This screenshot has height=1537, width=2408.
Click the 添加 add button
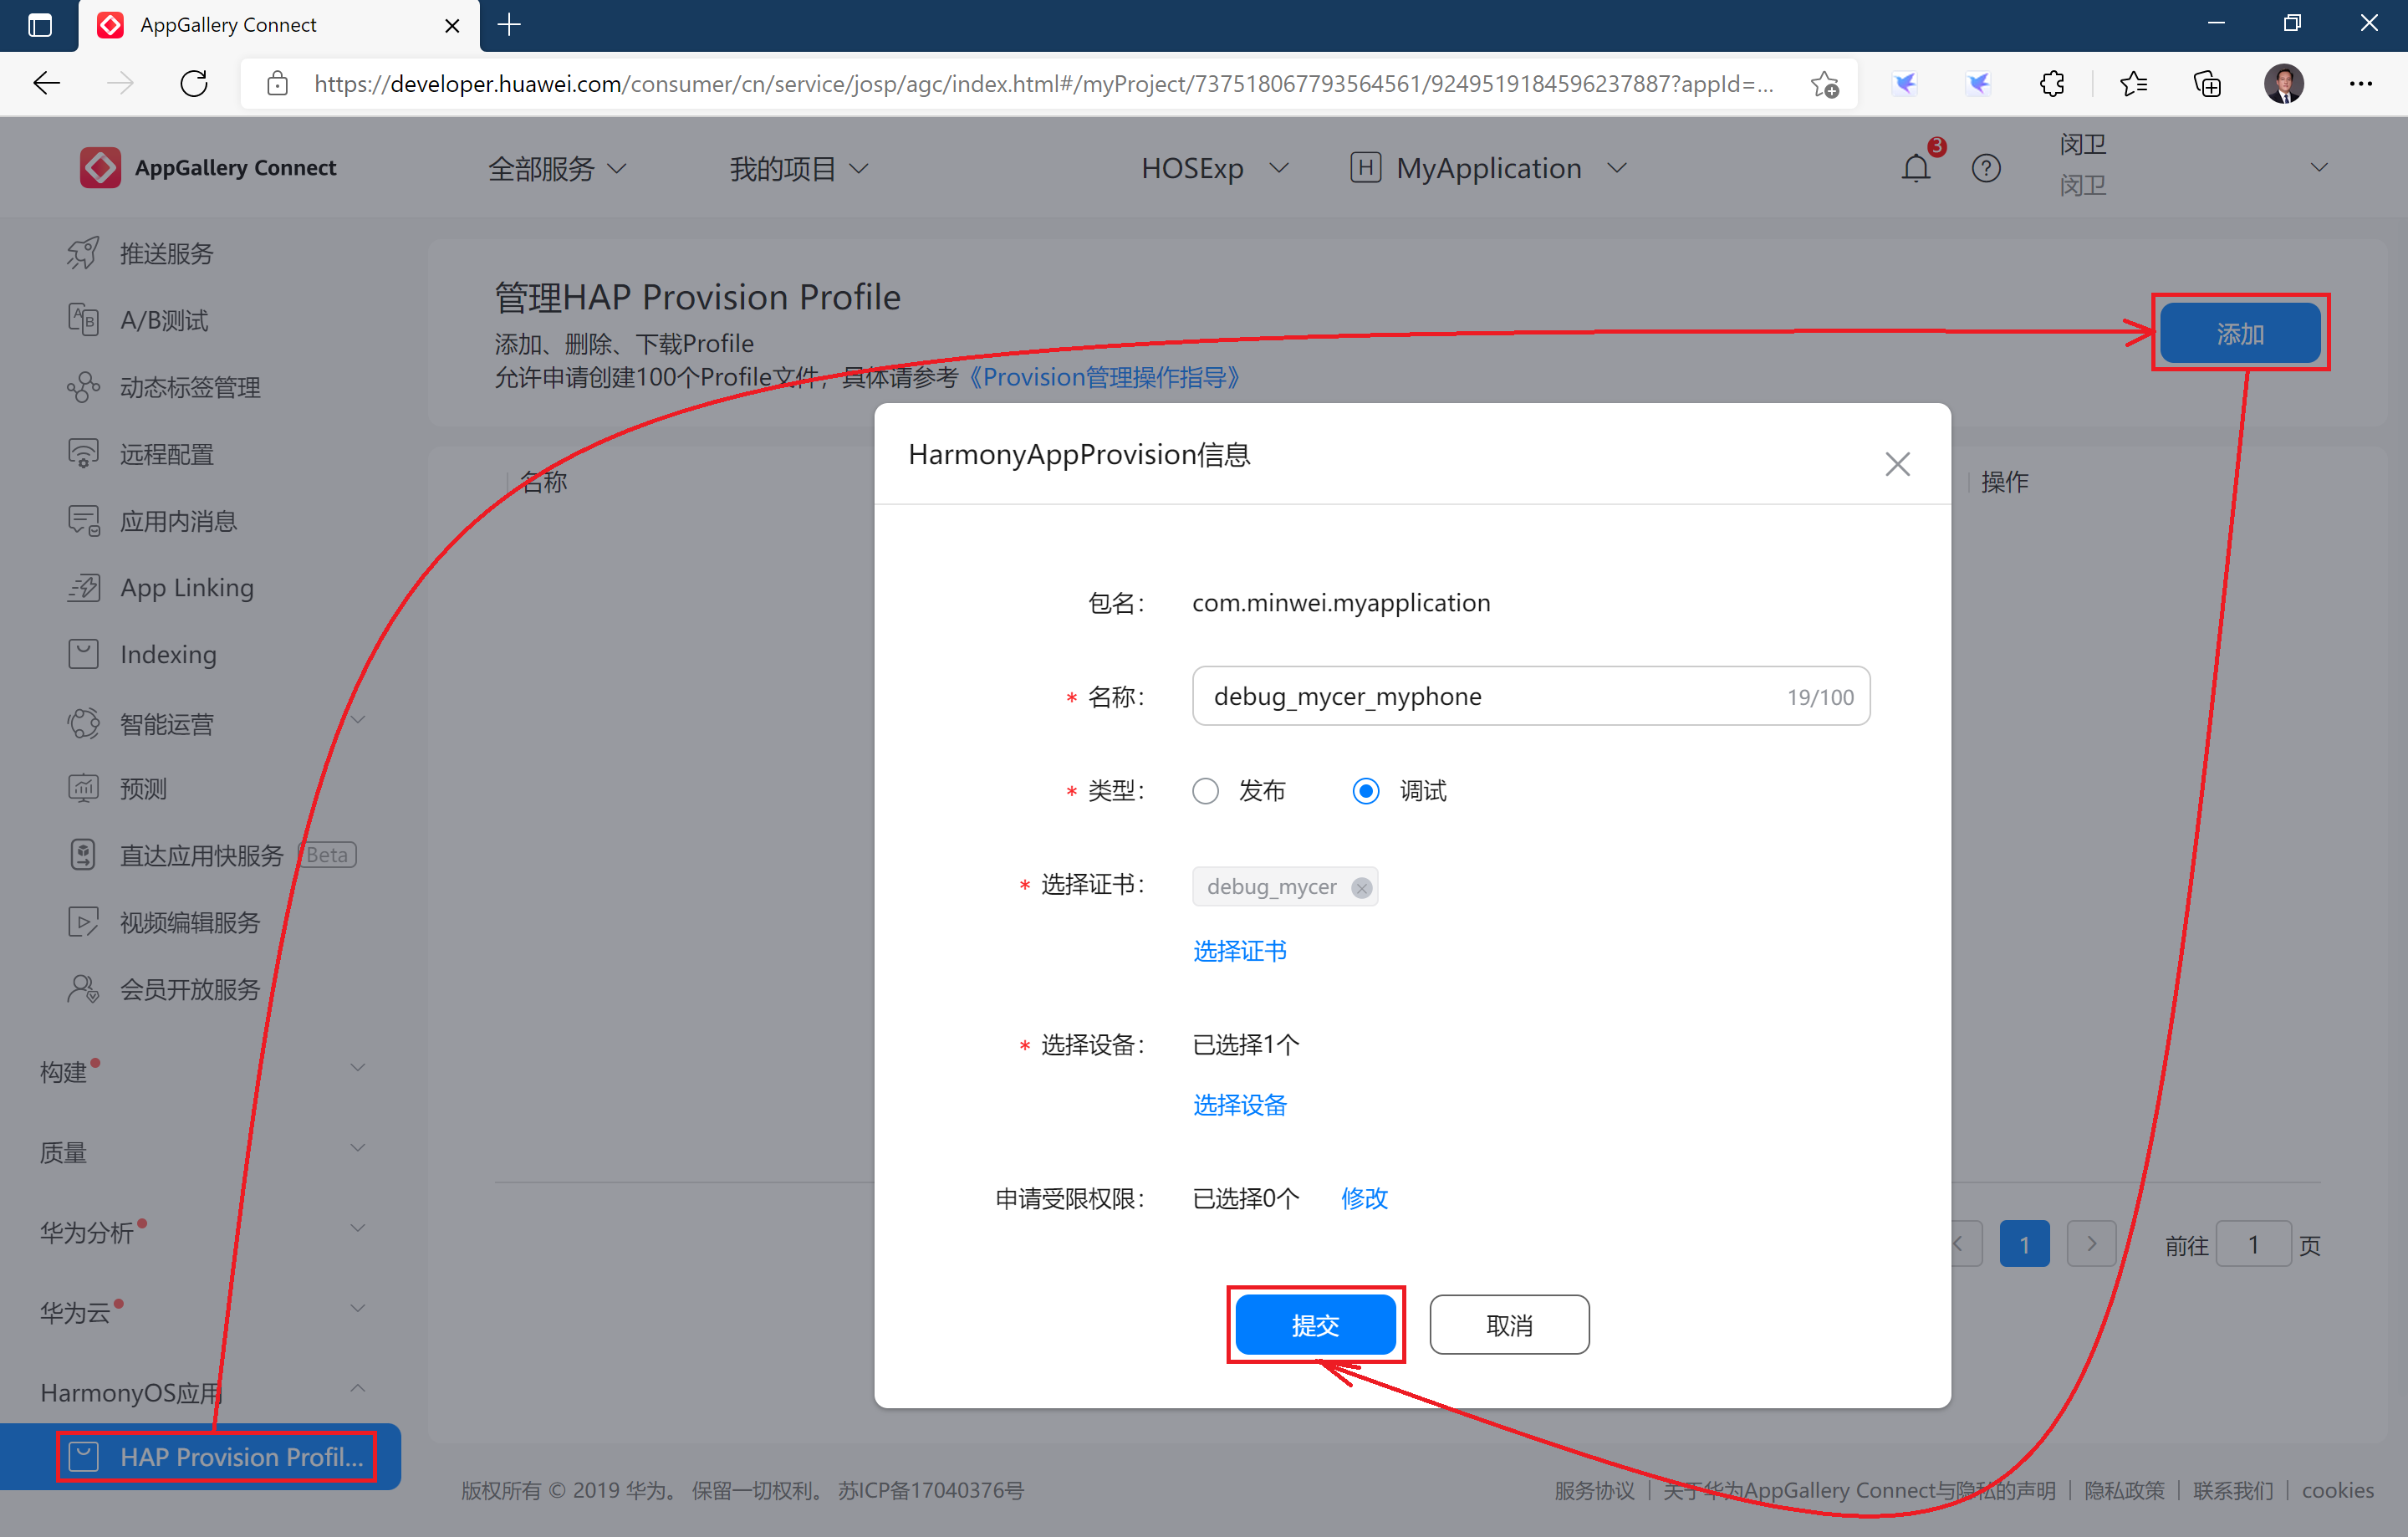point(2240,333)
